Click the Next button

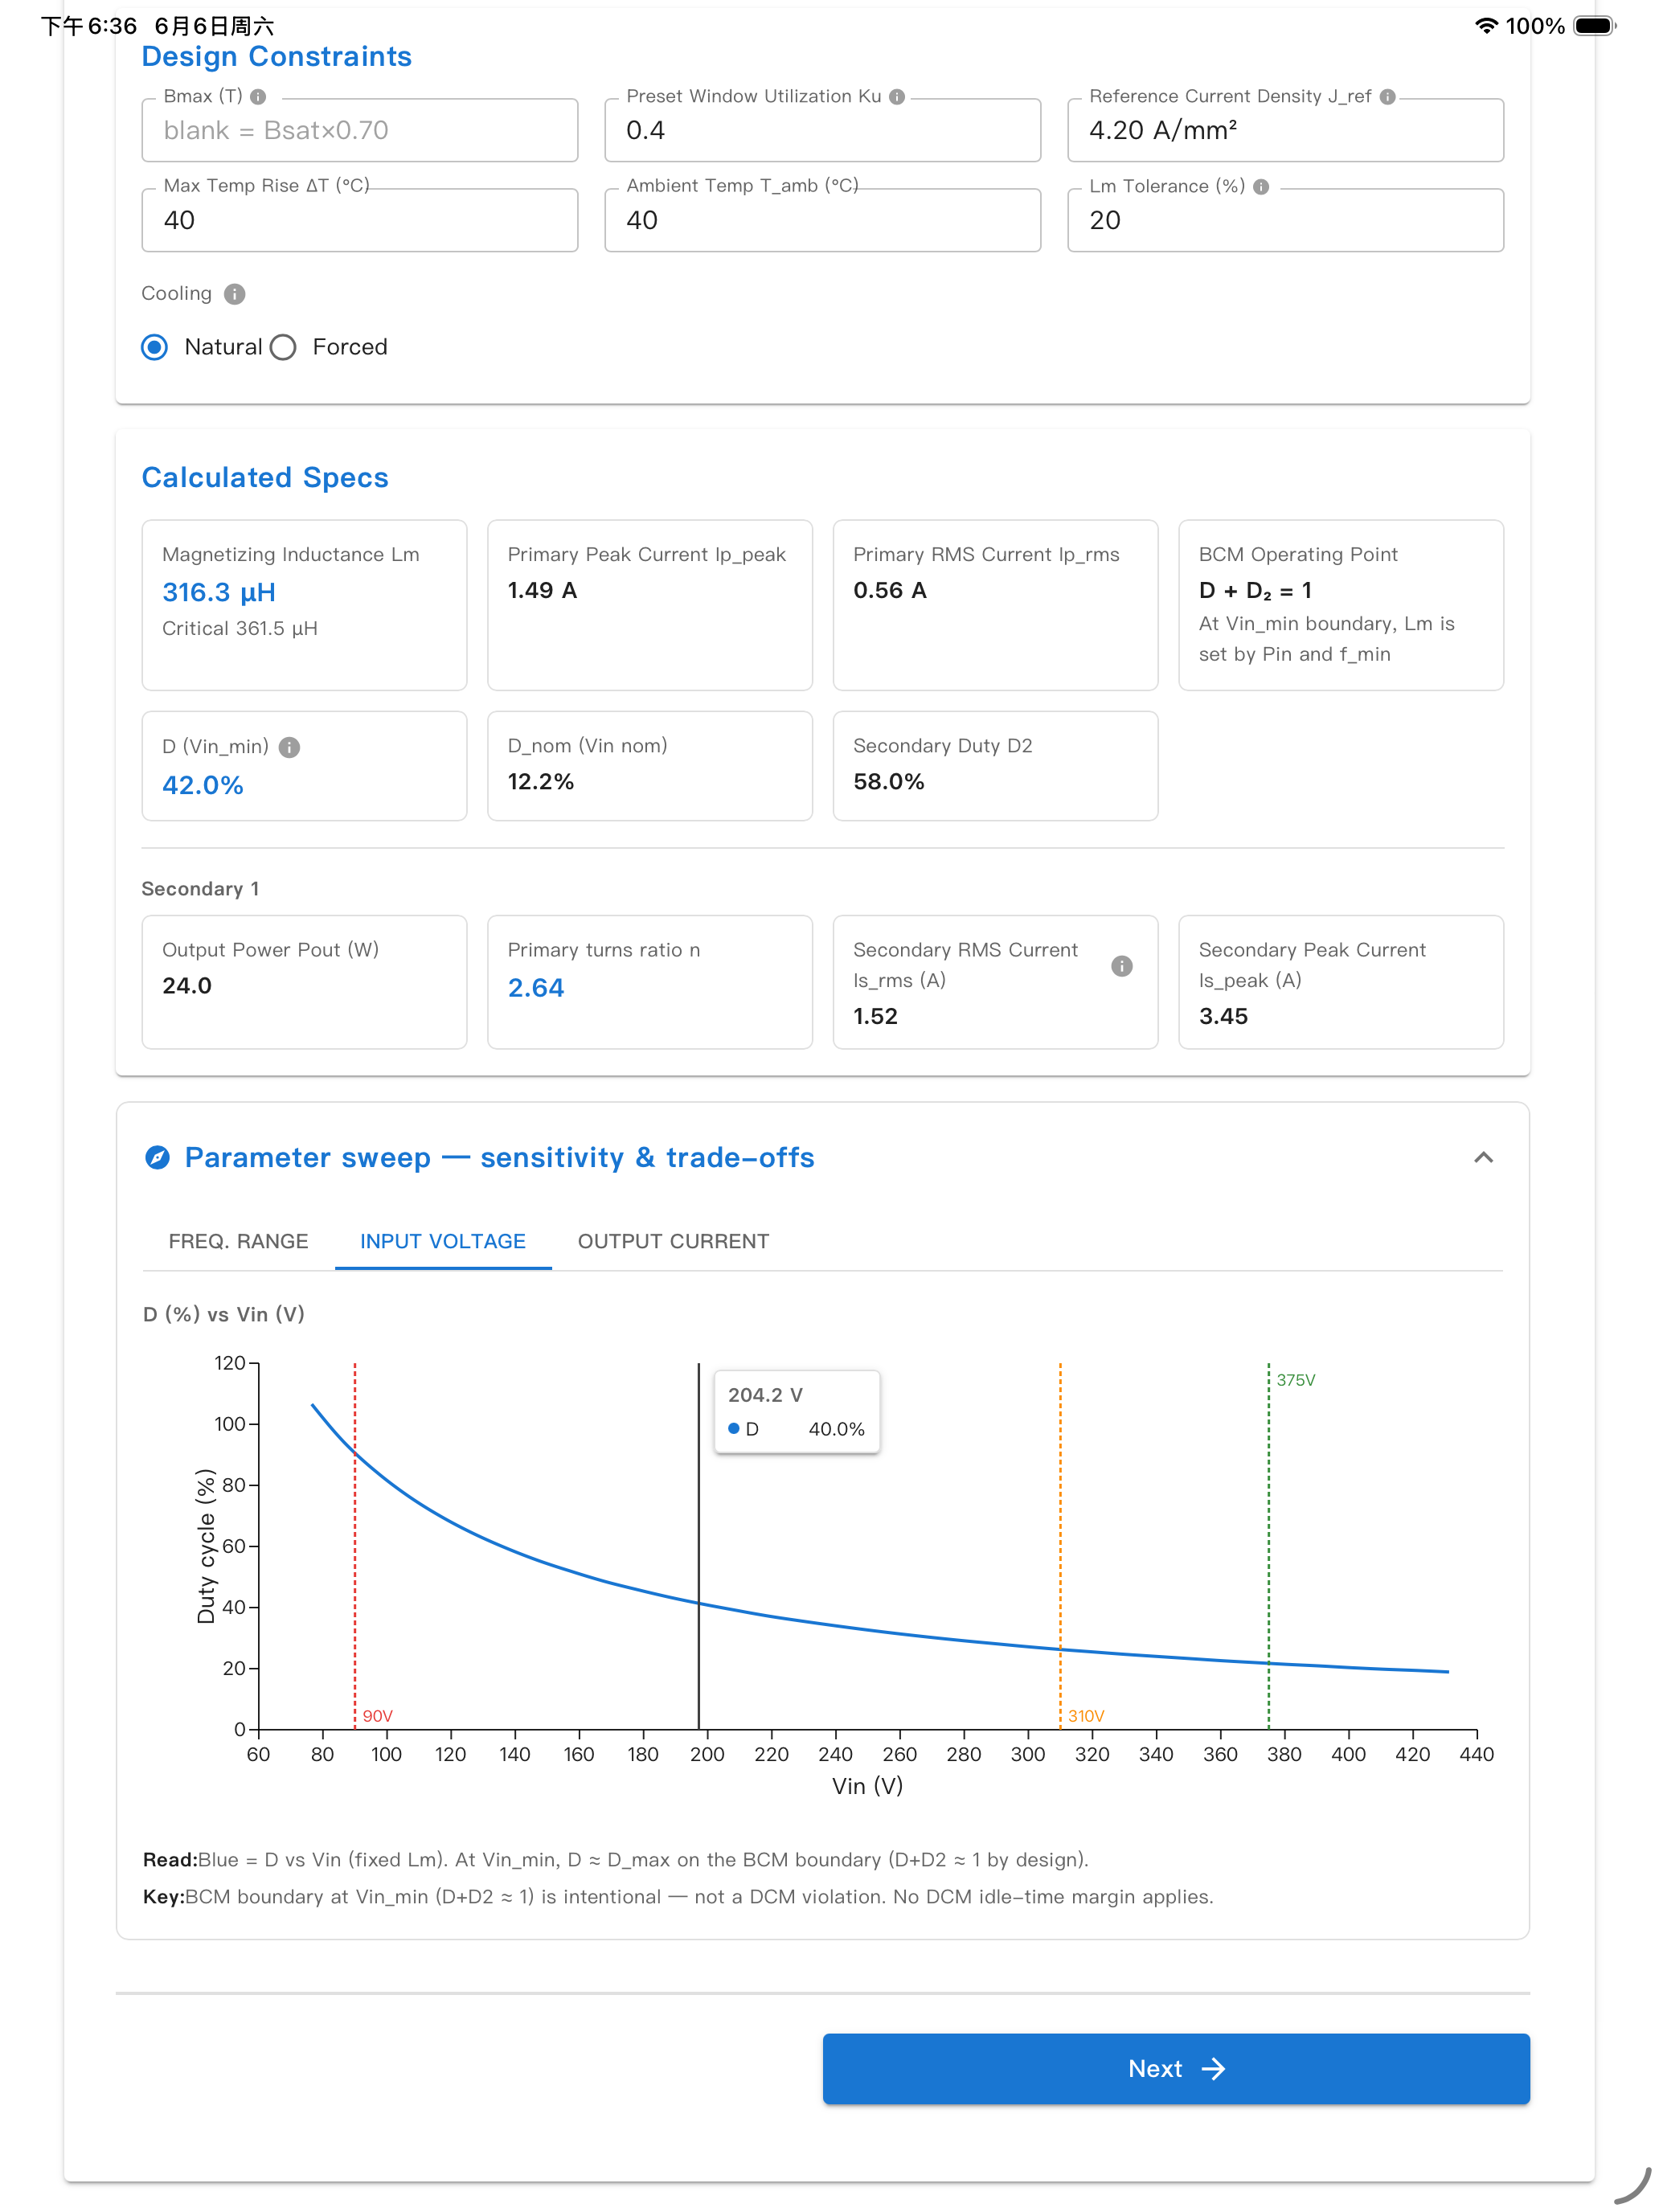click(x=1176, y=2069)
